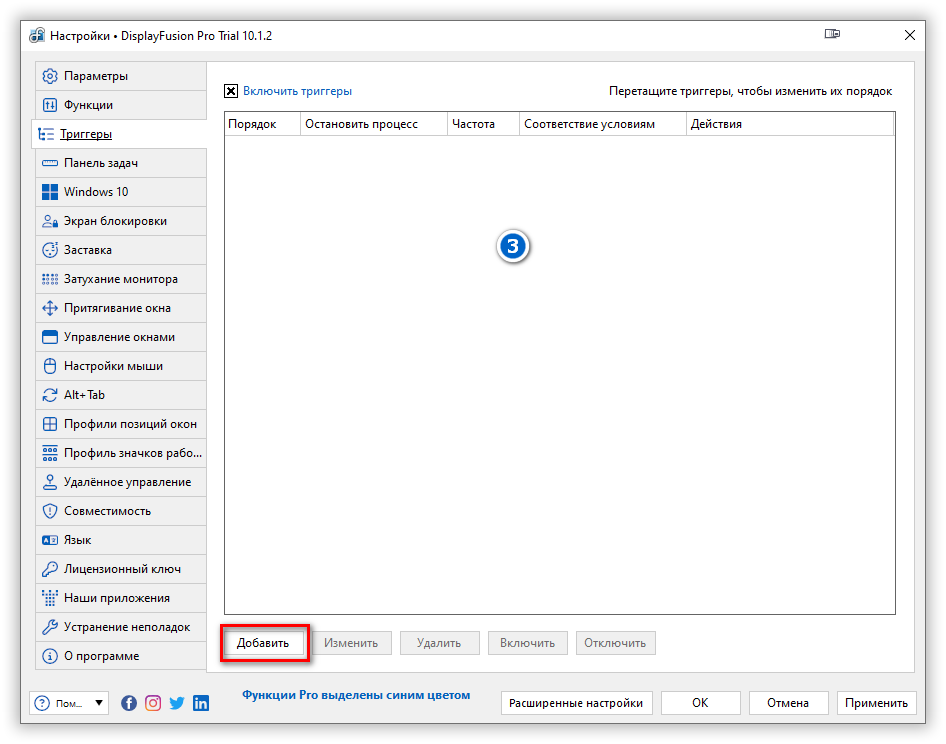Click the monitor icon in title bar
This screenshot has width=946, height=744.
(x=832, y=34)
